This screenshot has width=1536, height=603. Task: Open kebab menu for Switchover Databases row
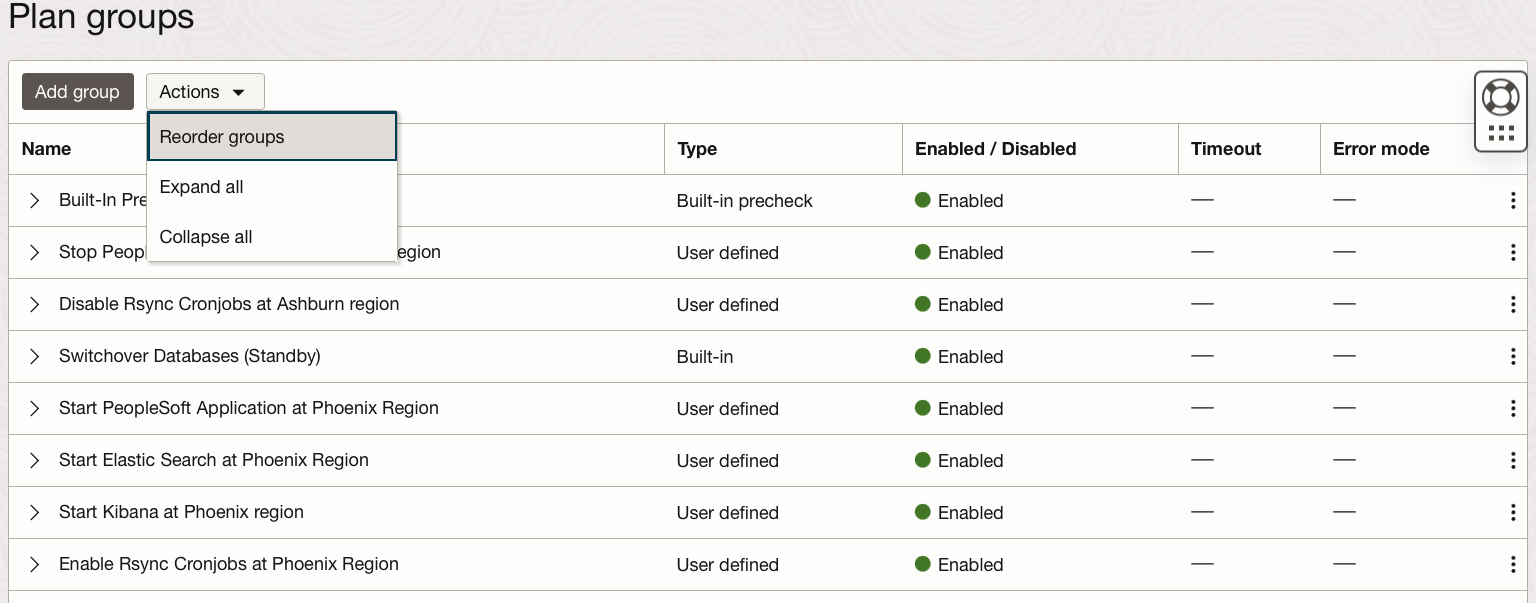[1512, 357]
